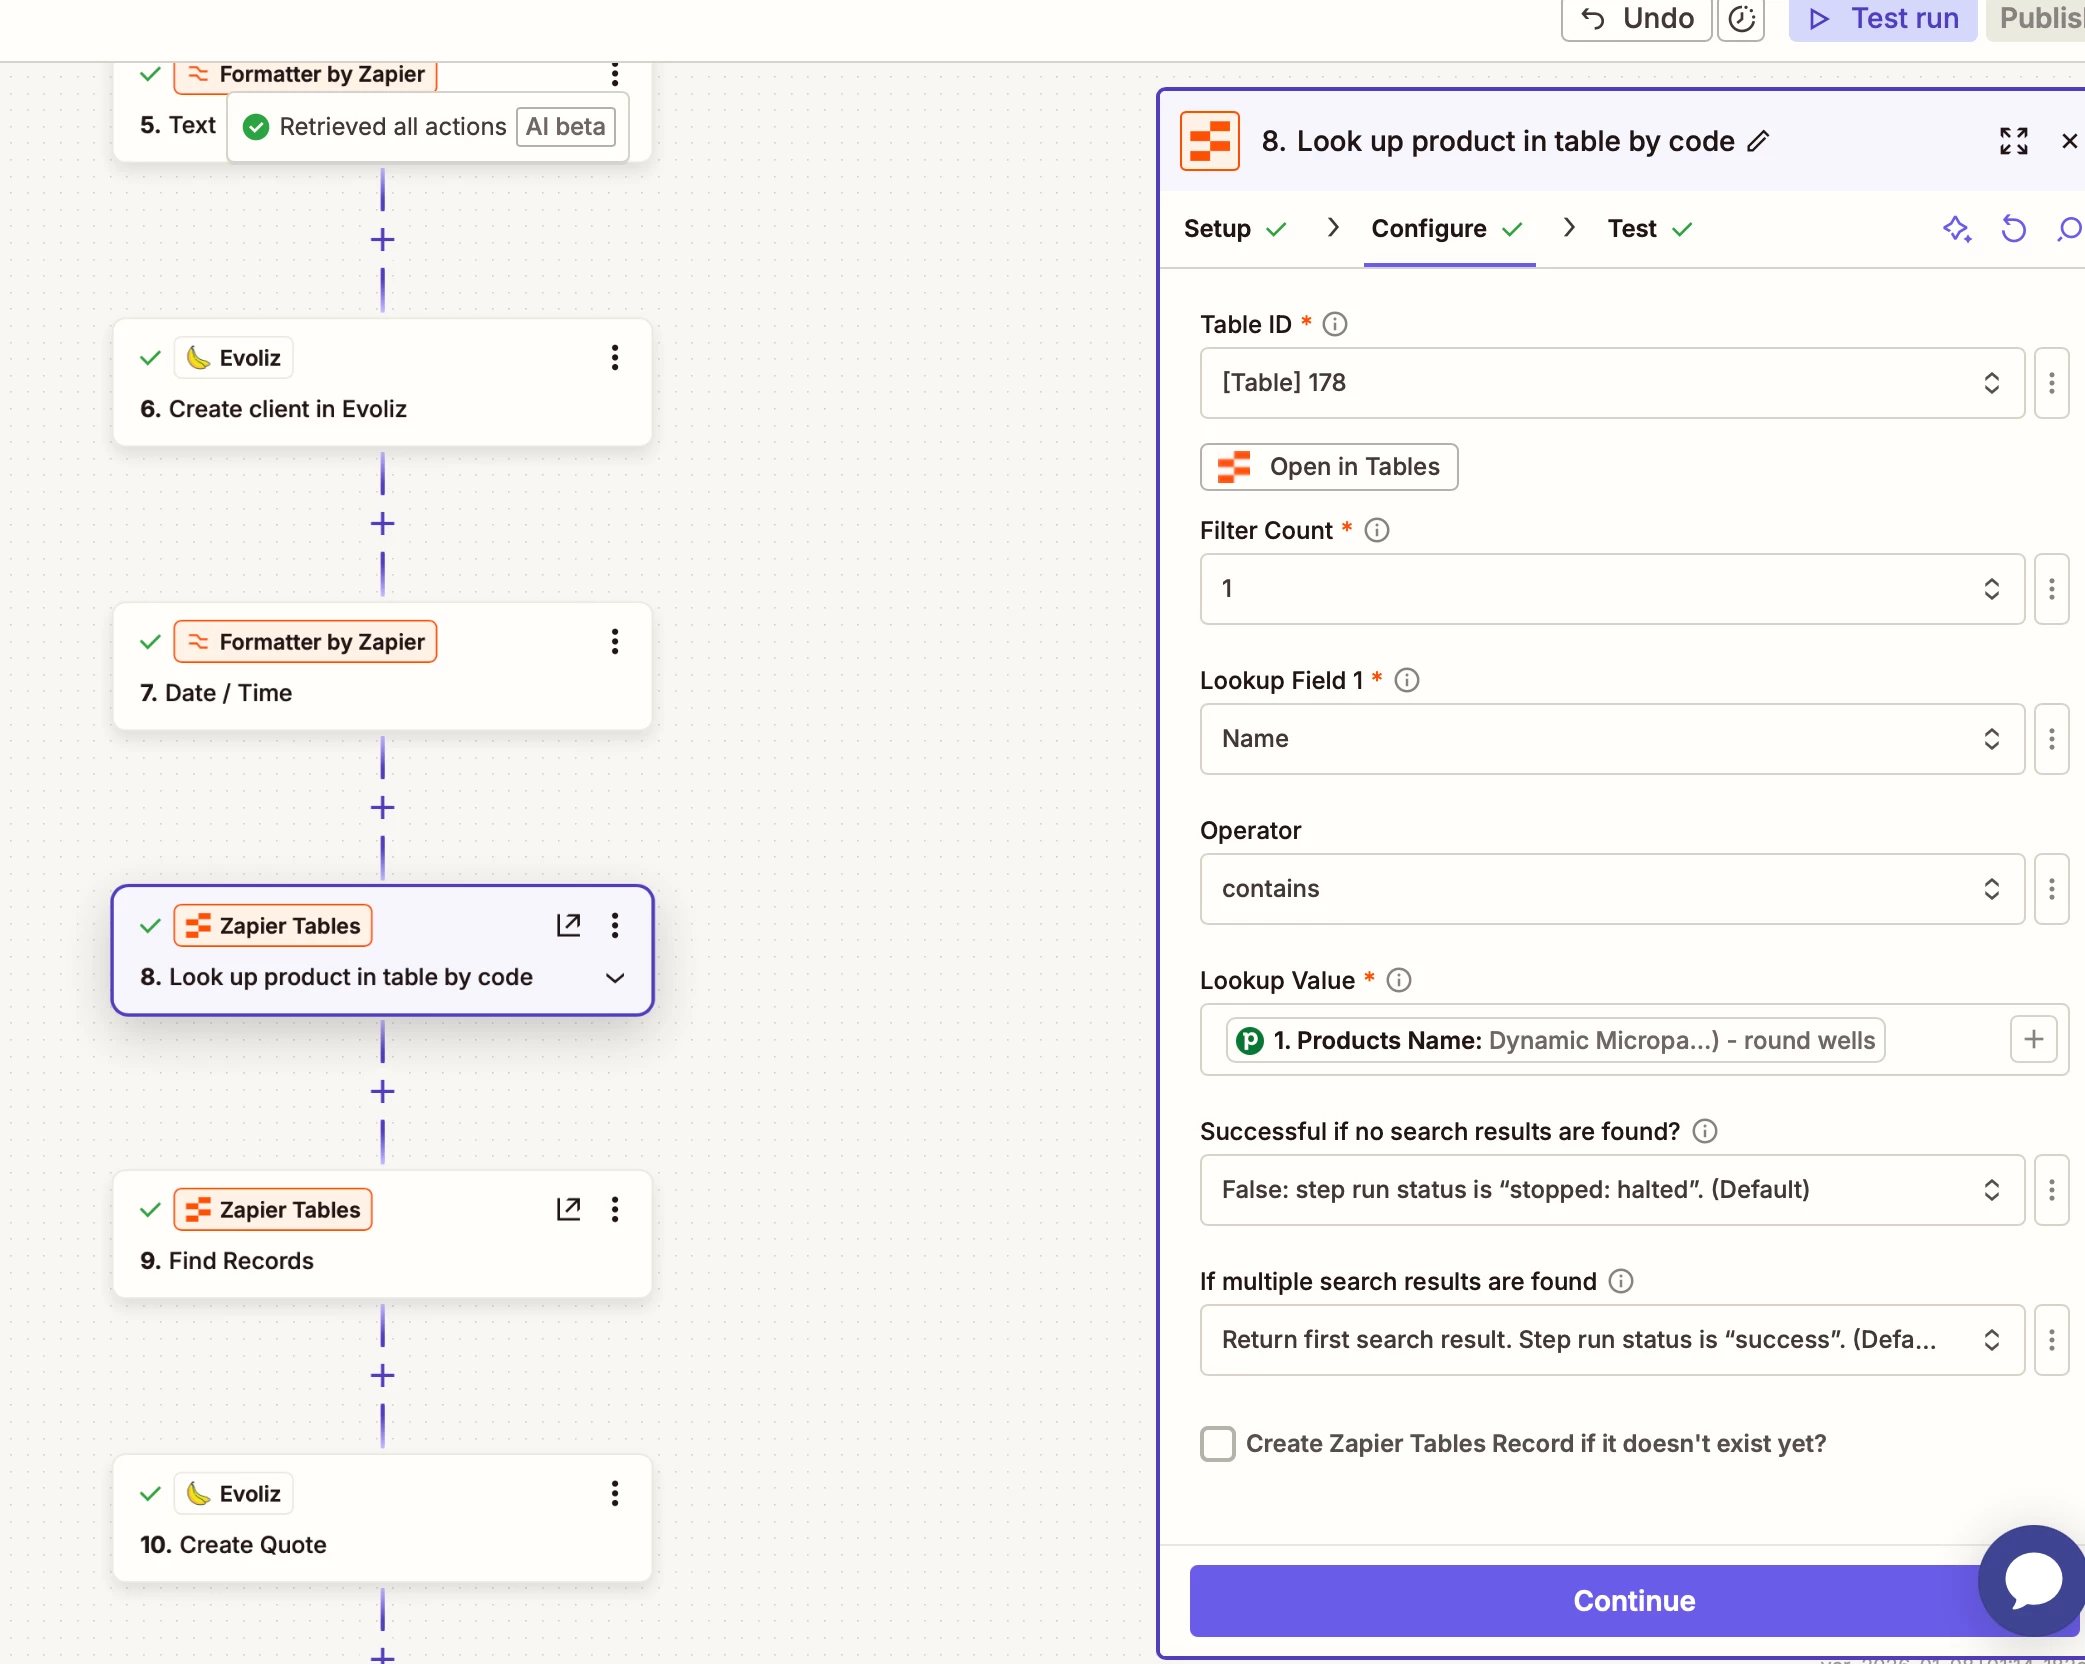Open the Operator contains dropdown

1611,889
